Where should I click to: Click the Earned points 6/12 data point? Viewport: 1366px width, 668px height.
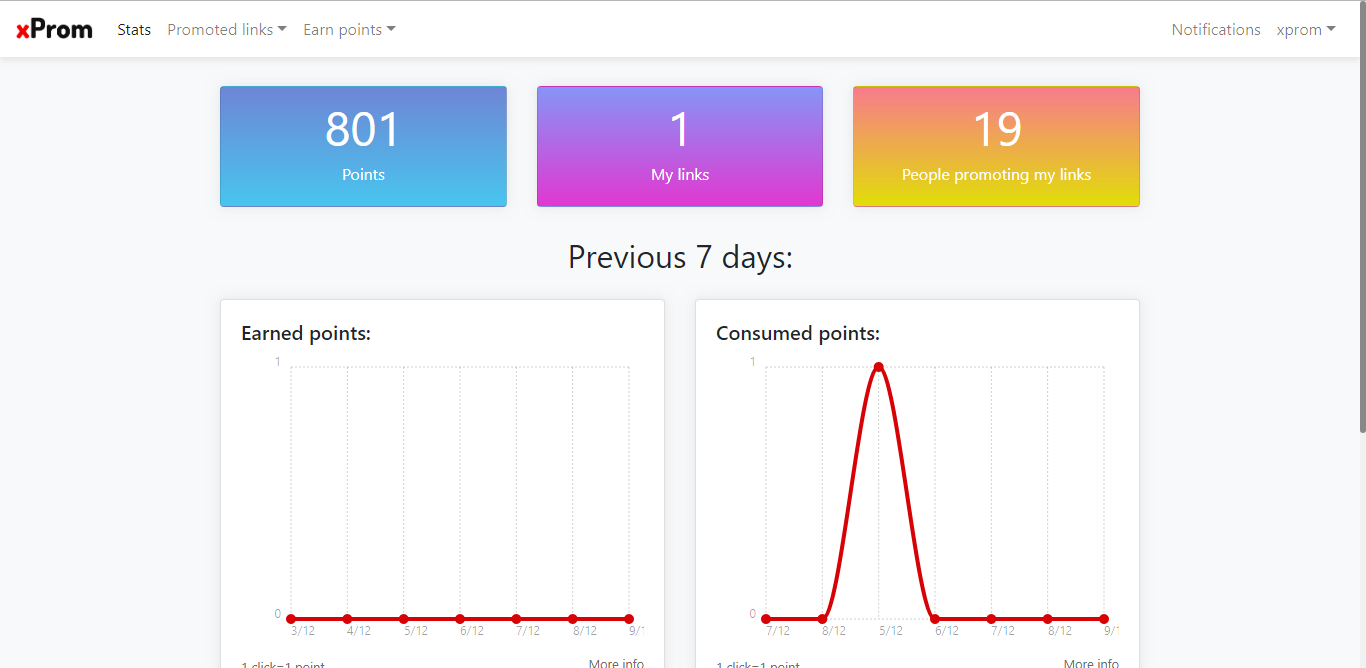coord(460,619)
